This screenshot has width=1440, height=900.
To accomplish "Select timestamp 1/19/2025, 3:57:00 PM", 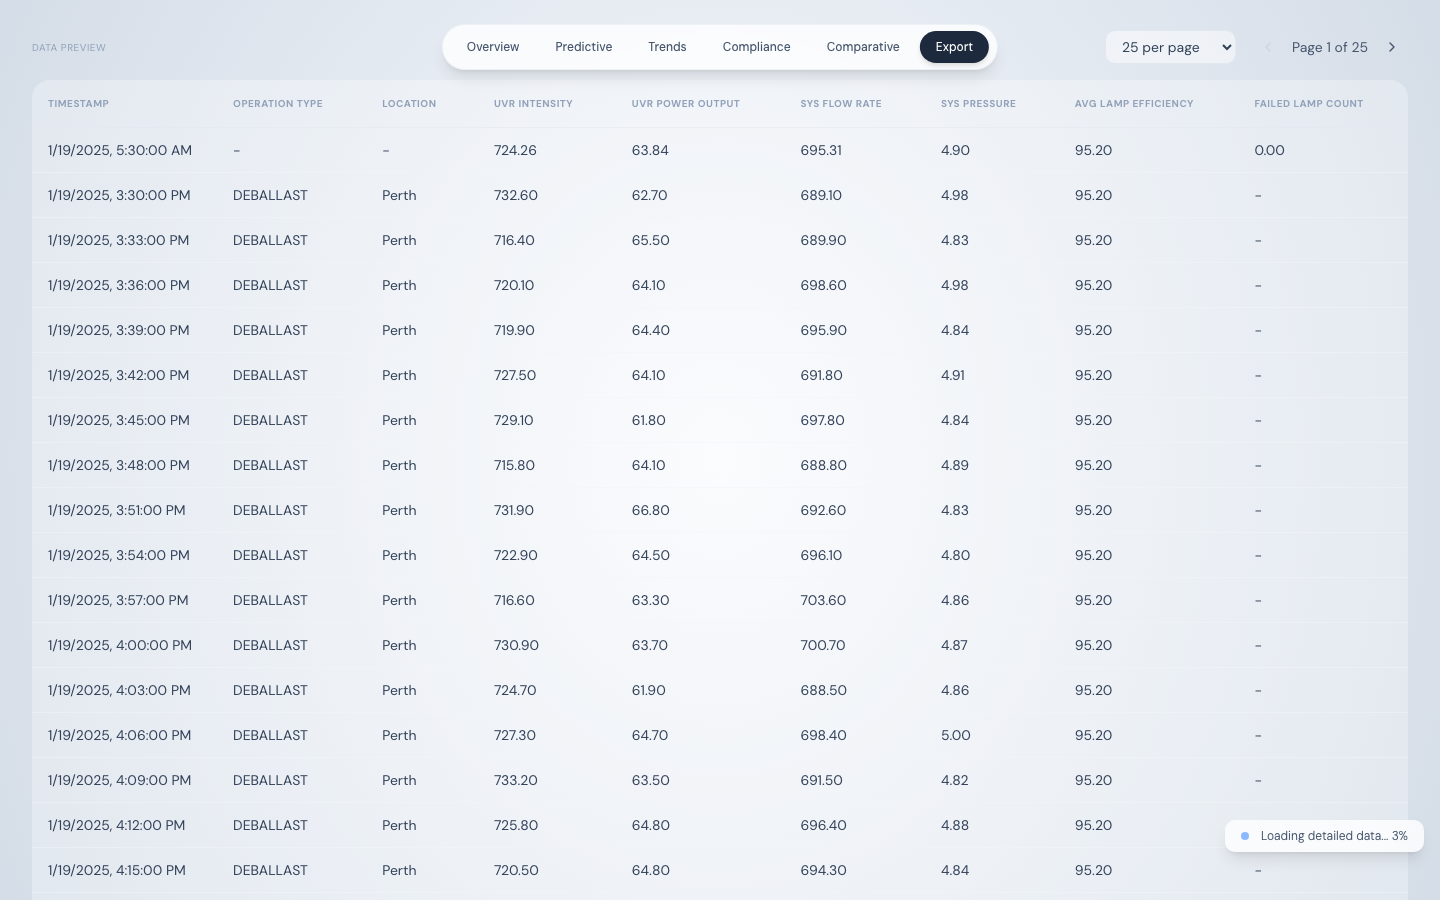I will (119, 600).
